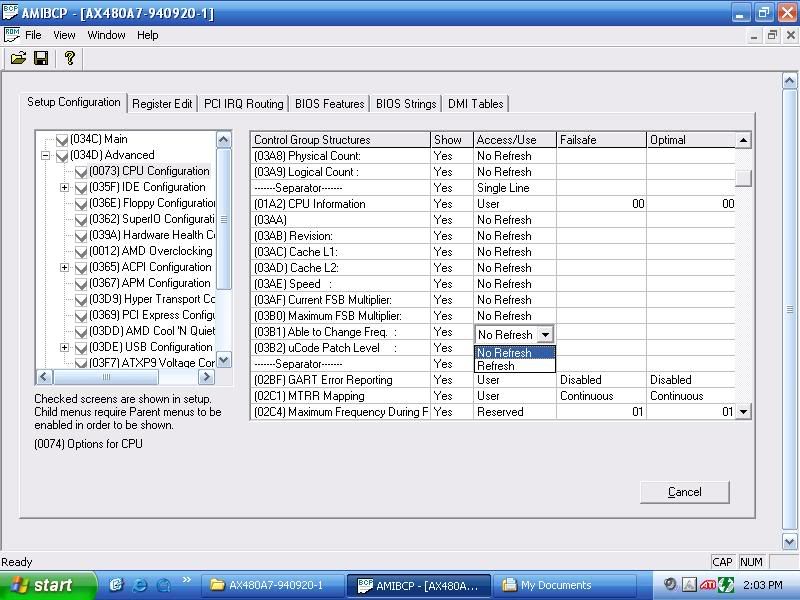Click the Save floppy disk toolbar icon
The image size is (800, 600).
click(41, 58)
